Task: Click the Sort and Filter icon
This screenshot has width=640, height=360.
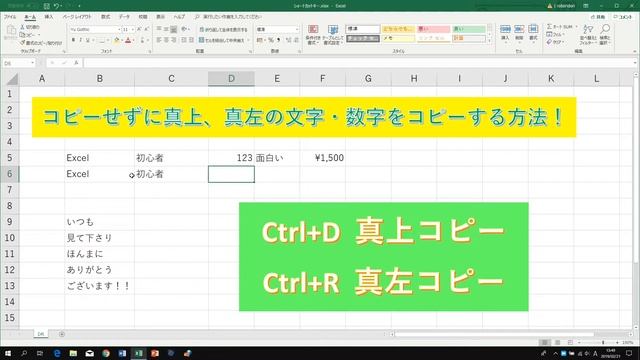Action: click(588, 29)
